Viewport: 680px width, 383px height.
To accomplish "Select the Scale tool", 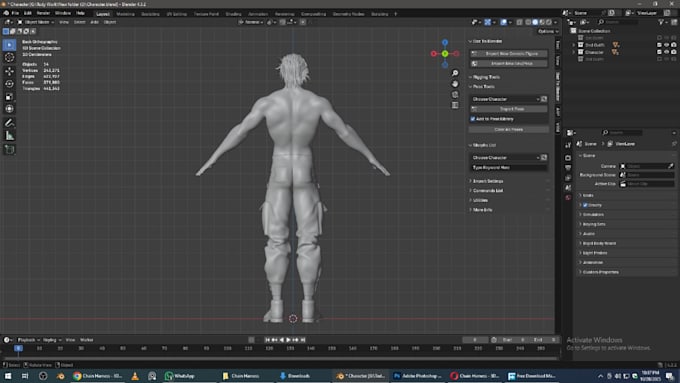I will (x=9, y=97).
